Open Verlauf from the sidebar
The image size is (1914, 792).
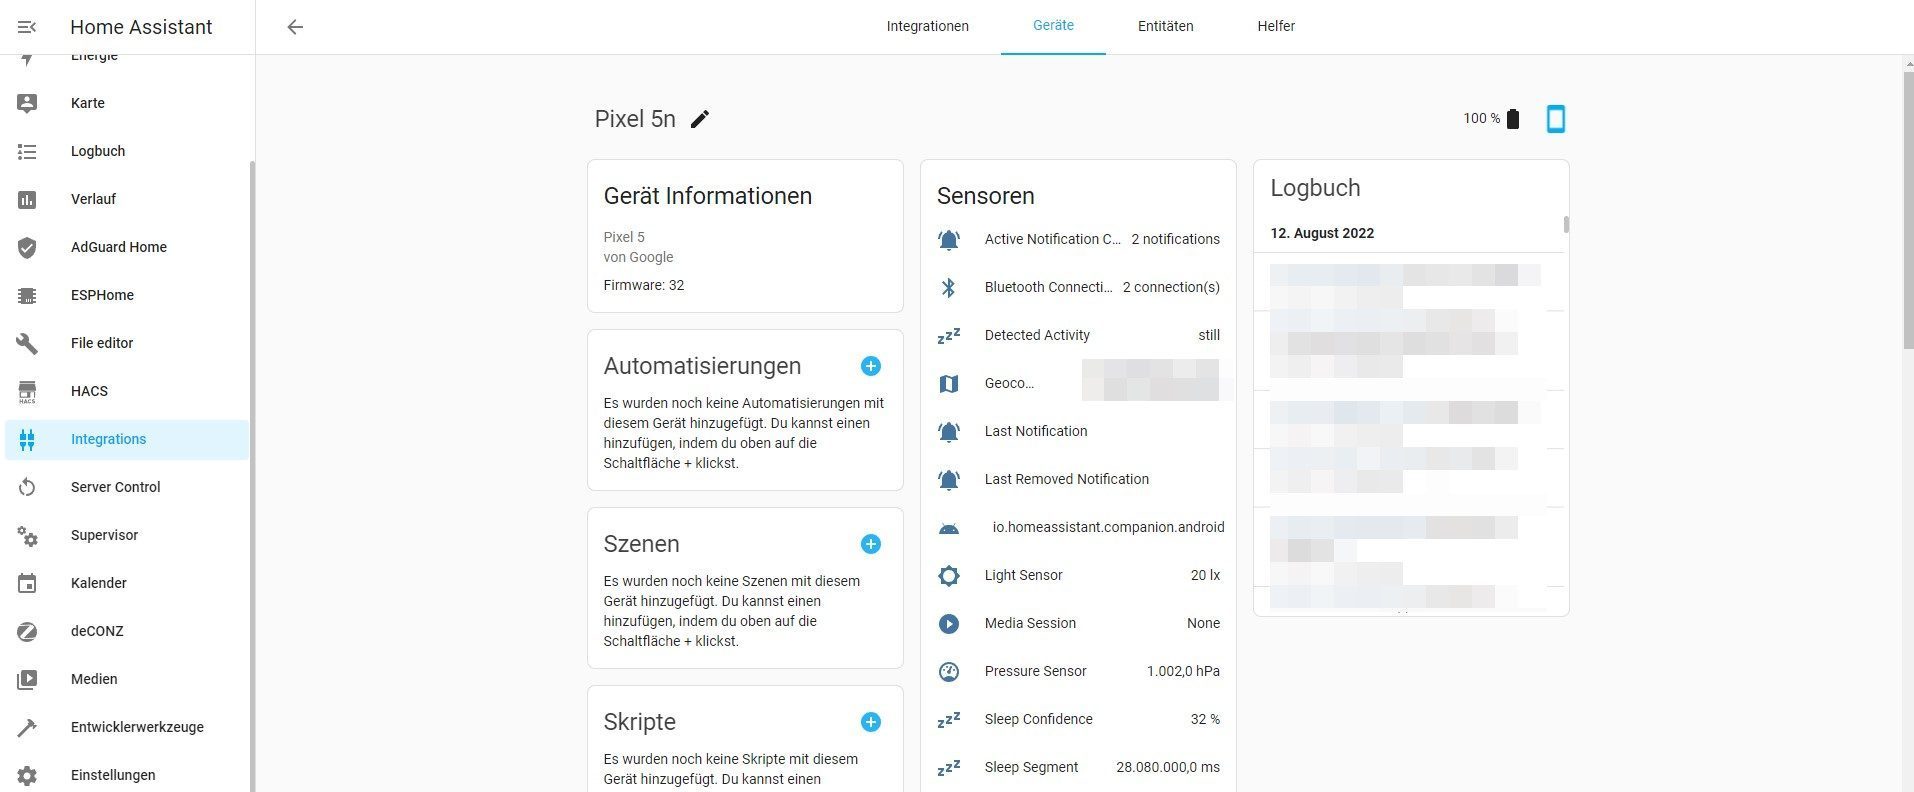pyautogui.click(x=127, y=199)
